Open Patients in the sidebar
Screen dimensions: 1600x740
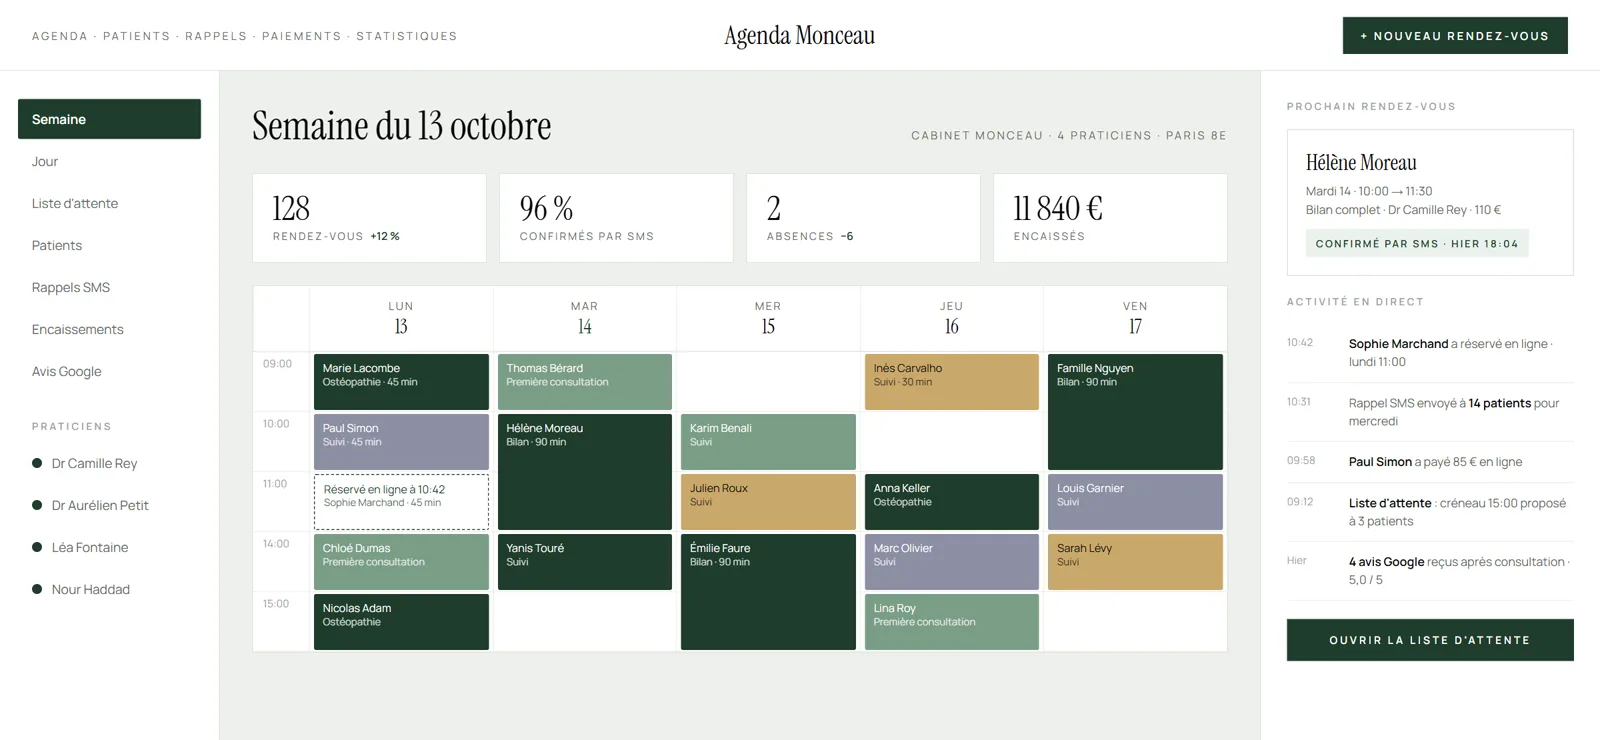pos(109,245)
